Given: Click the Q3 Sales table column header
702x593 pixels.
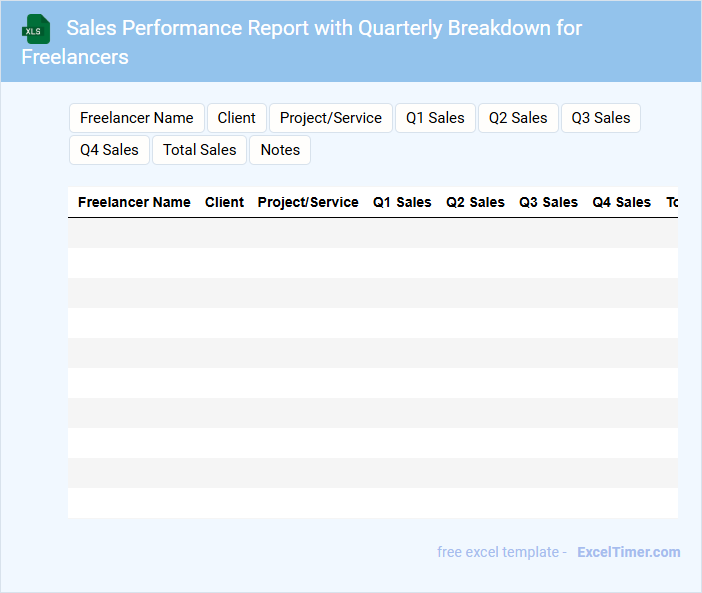Looking at the screenshot, I should (x=548, y=202).
